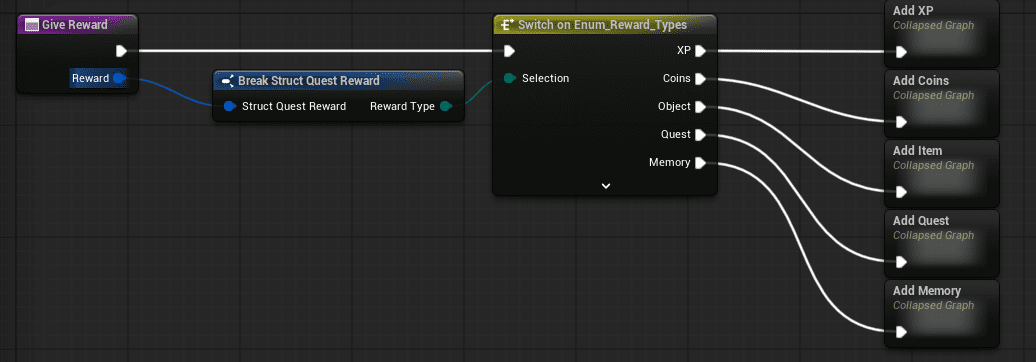This screenshot has width=1036, height=362.
Task: Click the Reward Type pin label
Action: [402, 106]
